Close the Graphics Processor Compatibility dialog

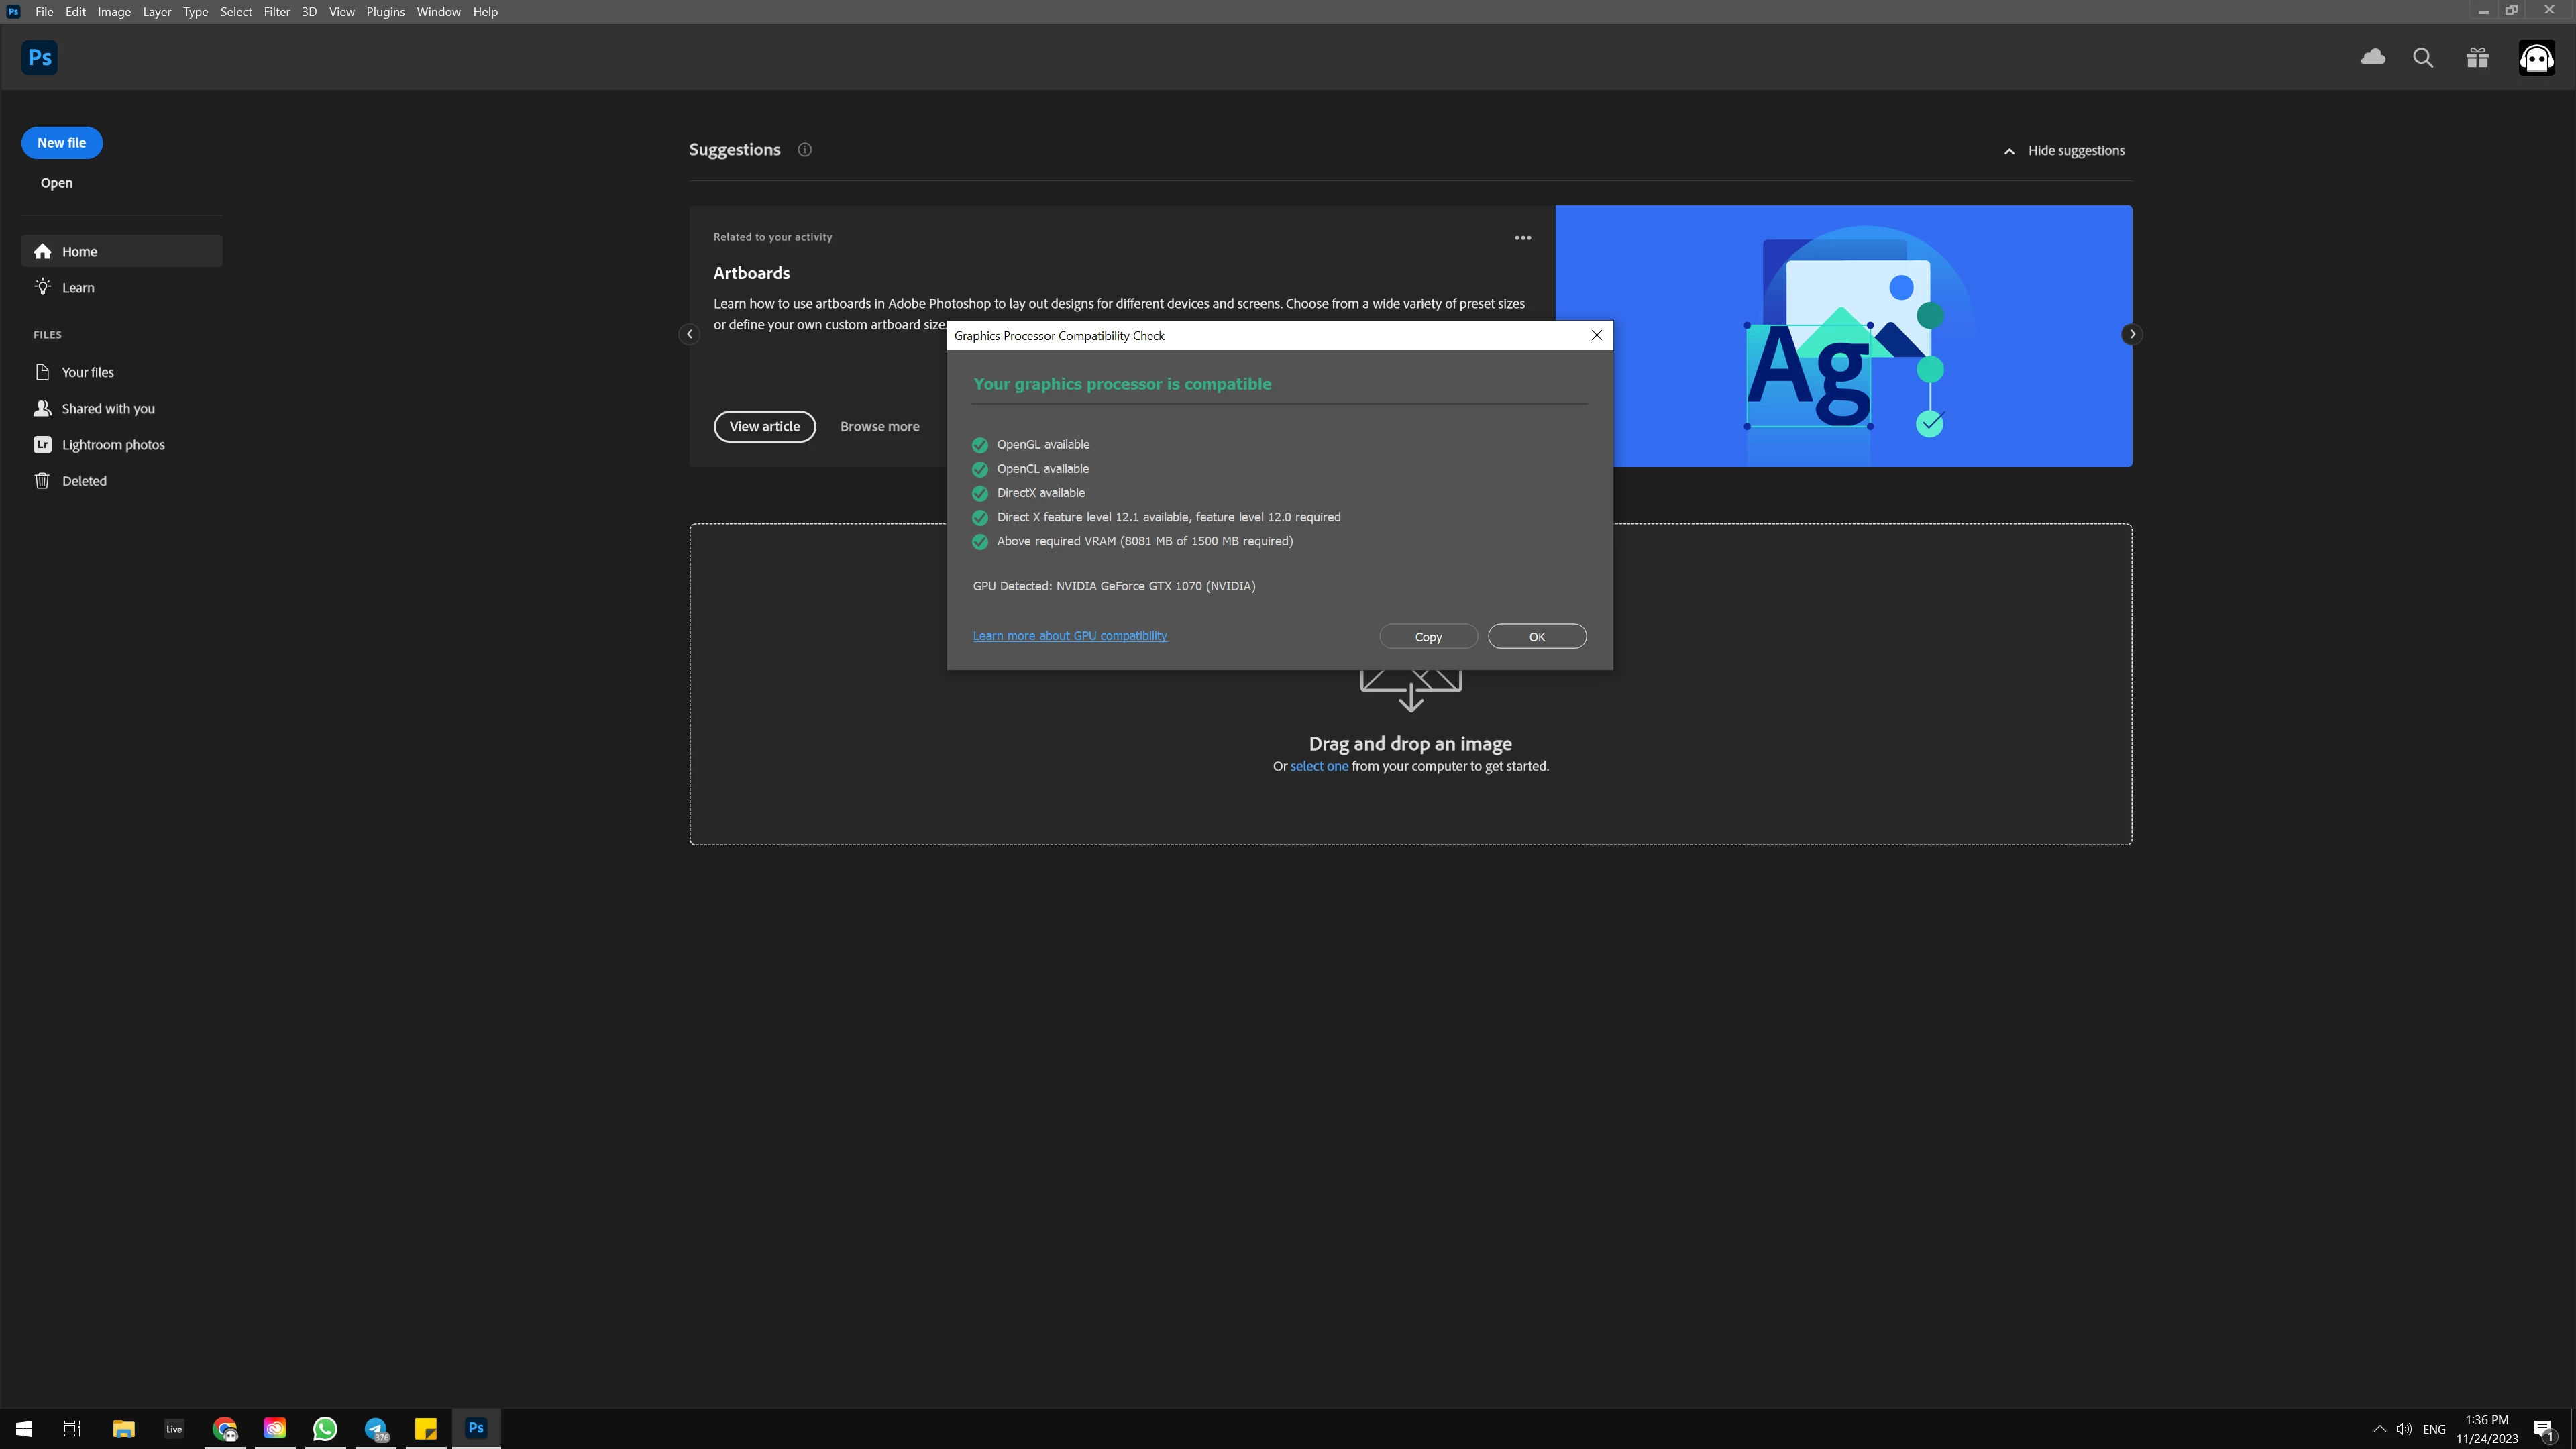pos(1596,336)
